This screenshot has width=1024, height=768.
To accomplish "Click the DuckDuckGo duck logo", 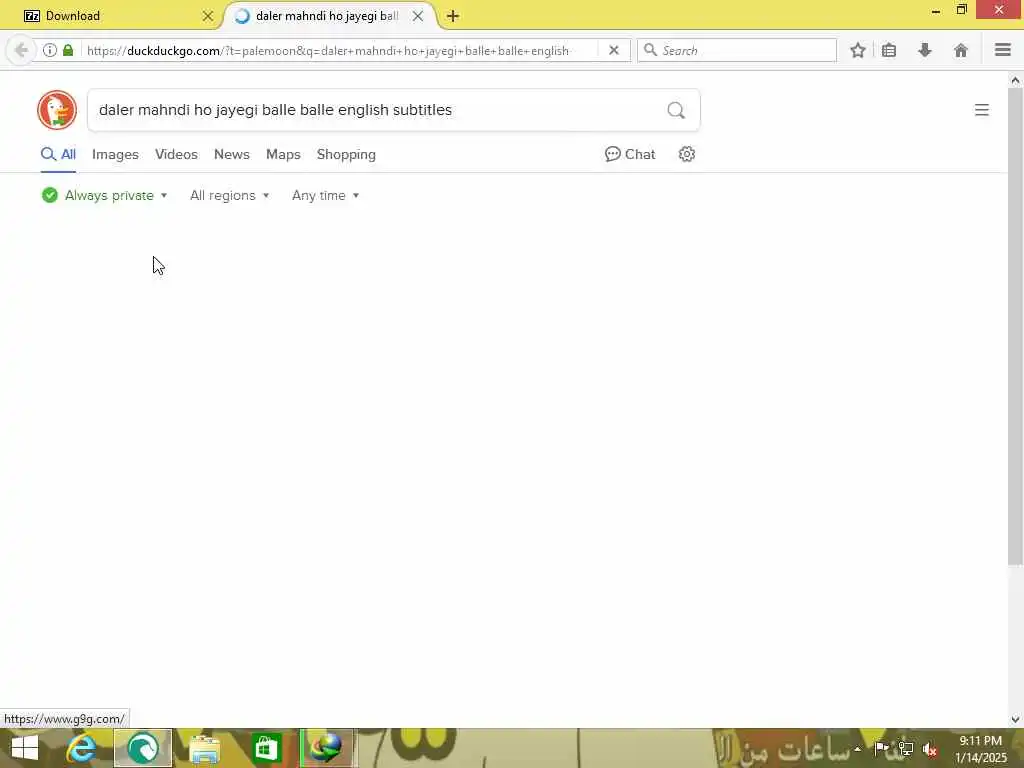I will pyautogui.click(x=57, y=110).
